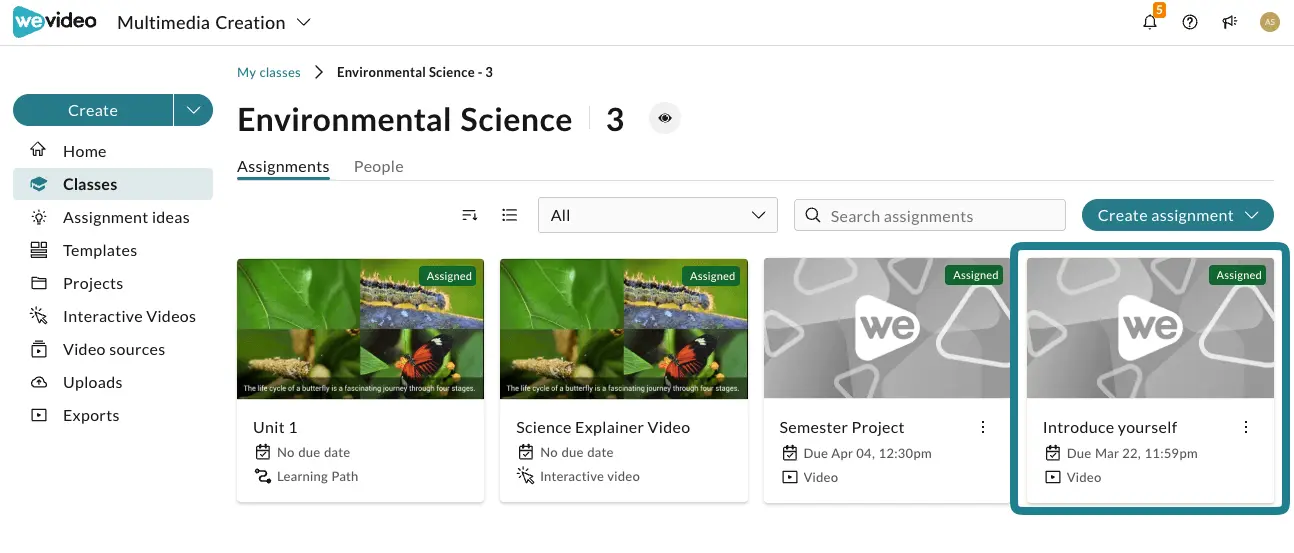Click the Unit 1 title
The height and width of the screenshot is (553, 1294).
pos(275,427)
